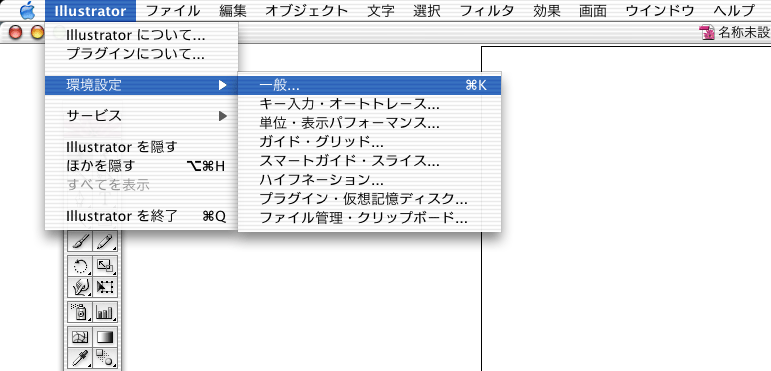Image resolution: width=771 pixels, height=371 pixels.
Task: Select the Warp tool
Action: pyautogui.click(x=80, y=286)
